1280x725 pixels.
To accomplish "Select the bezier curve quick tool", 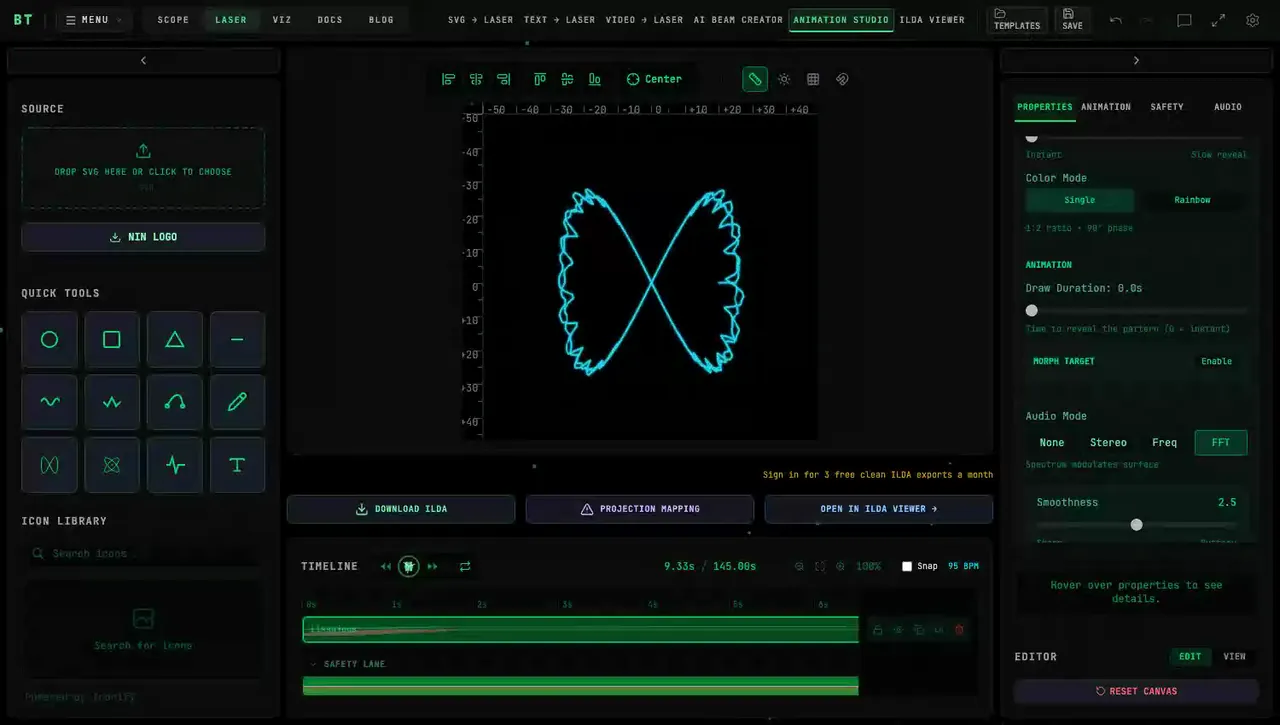I will [x=175, y=402].
